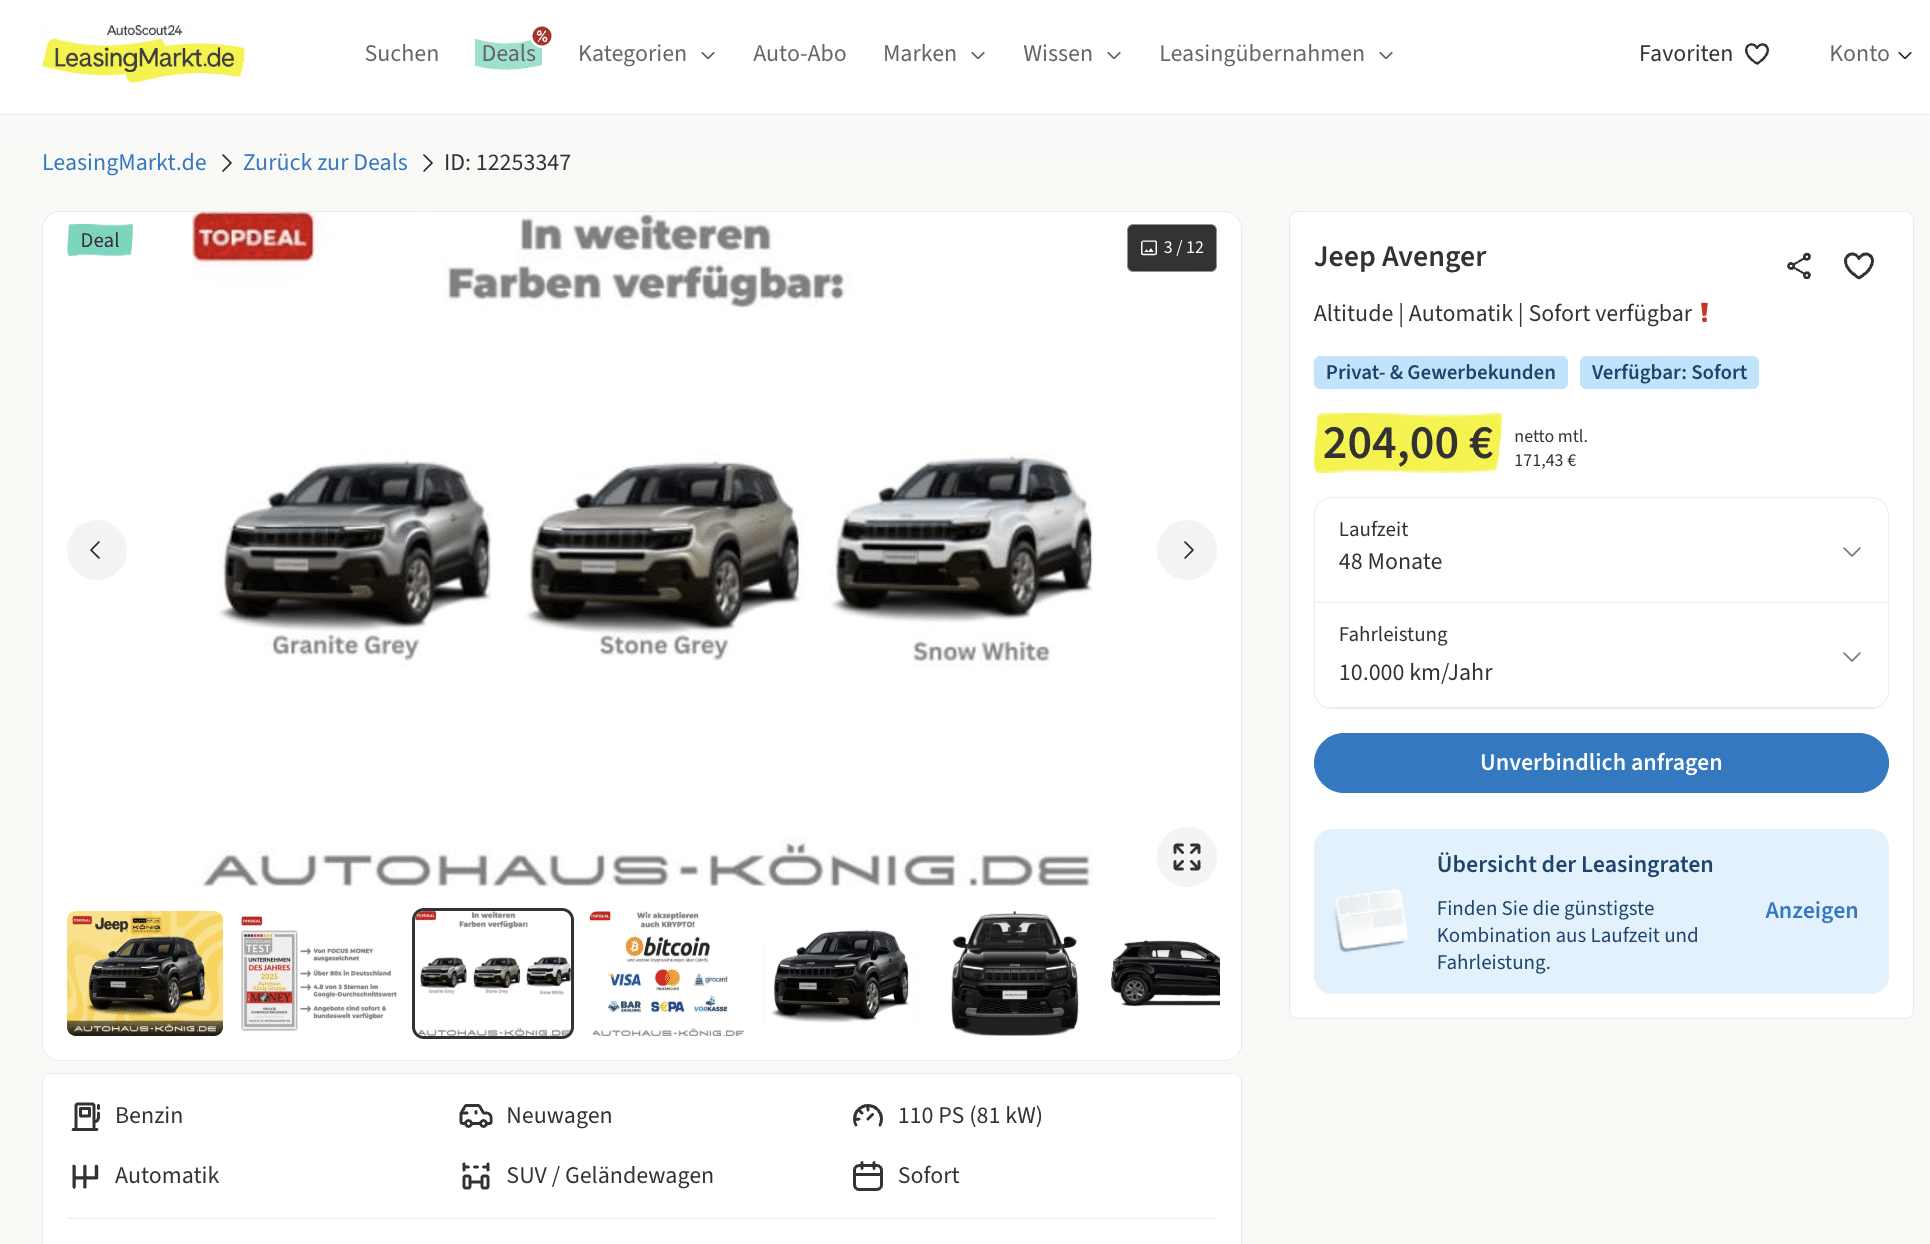The width and height of the screenshot is (1930, 1244).
Task: Select the bitcoin payment thumbnail
Action: [x=668, y=974]
